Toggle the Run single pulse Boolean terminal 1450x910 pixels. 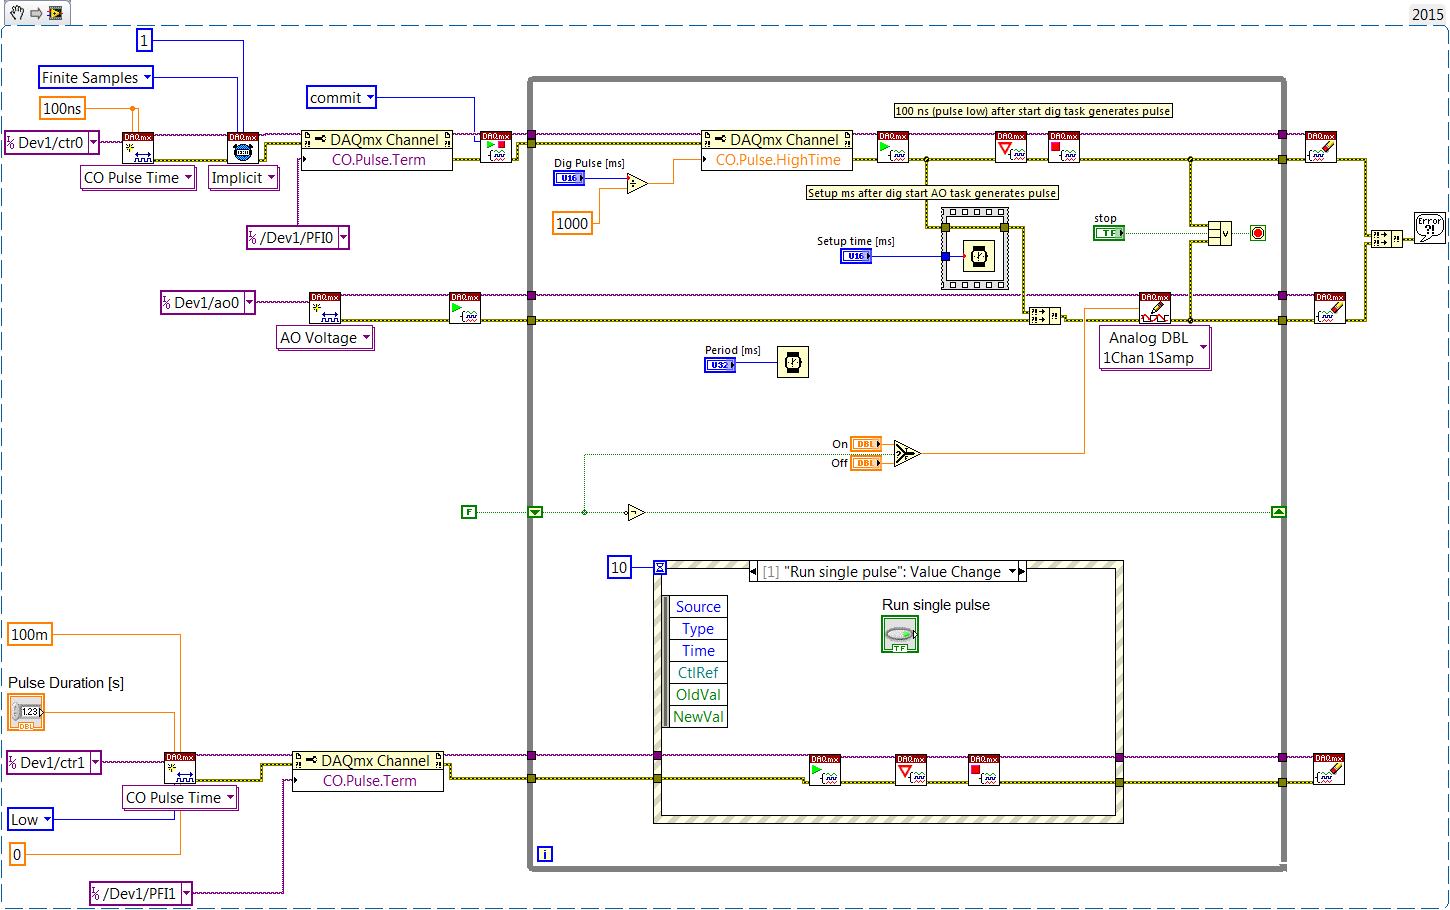(x=900, y=634)
